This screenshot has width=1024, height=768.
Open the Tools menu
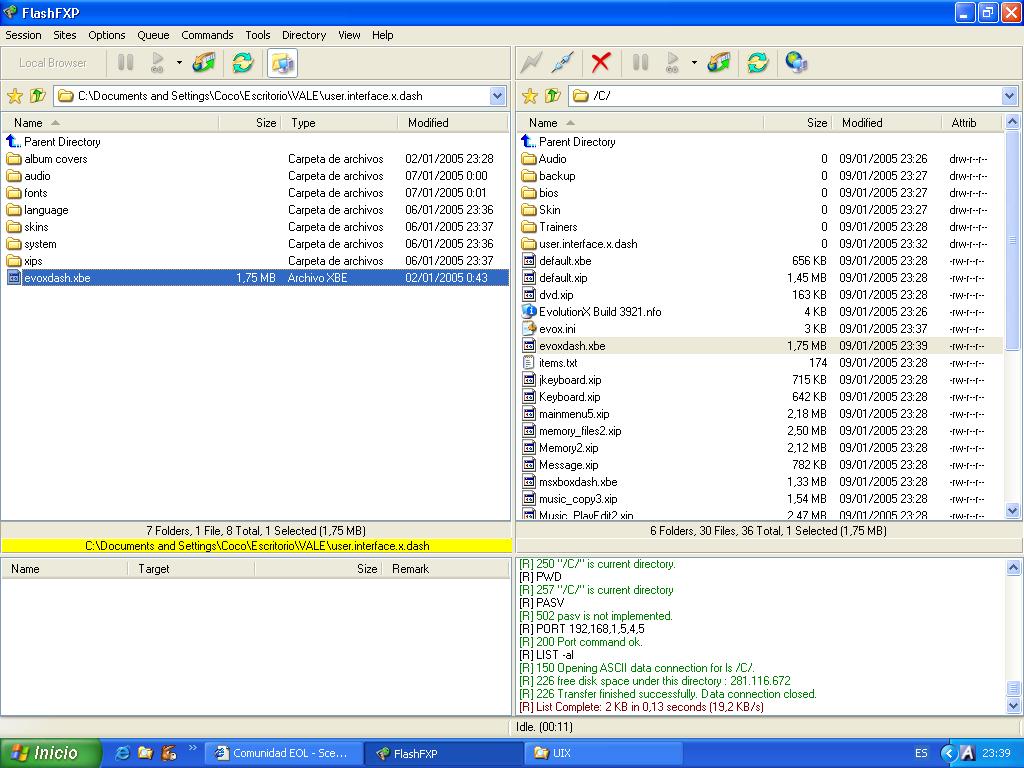pos(258,35)
